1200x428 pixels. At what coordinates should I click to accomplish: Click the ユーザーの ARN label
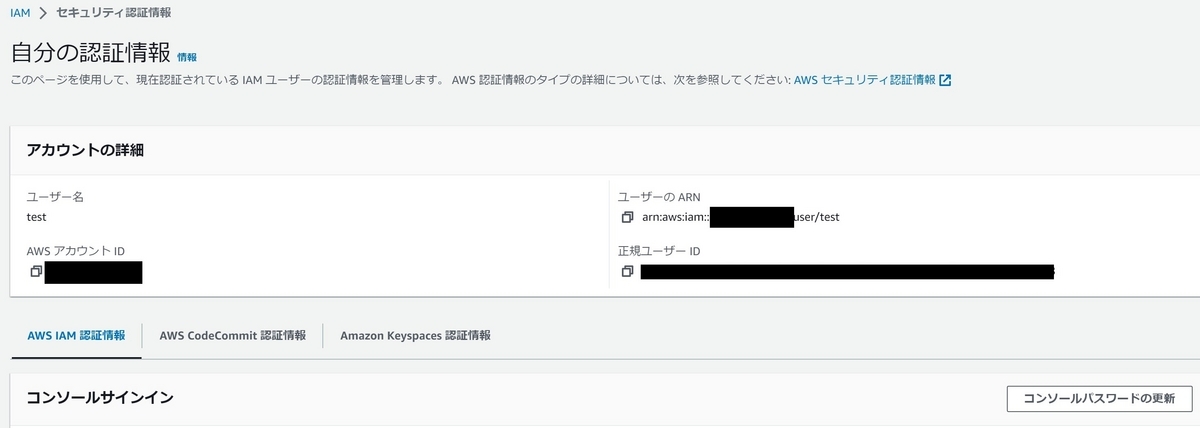(660, 197)
